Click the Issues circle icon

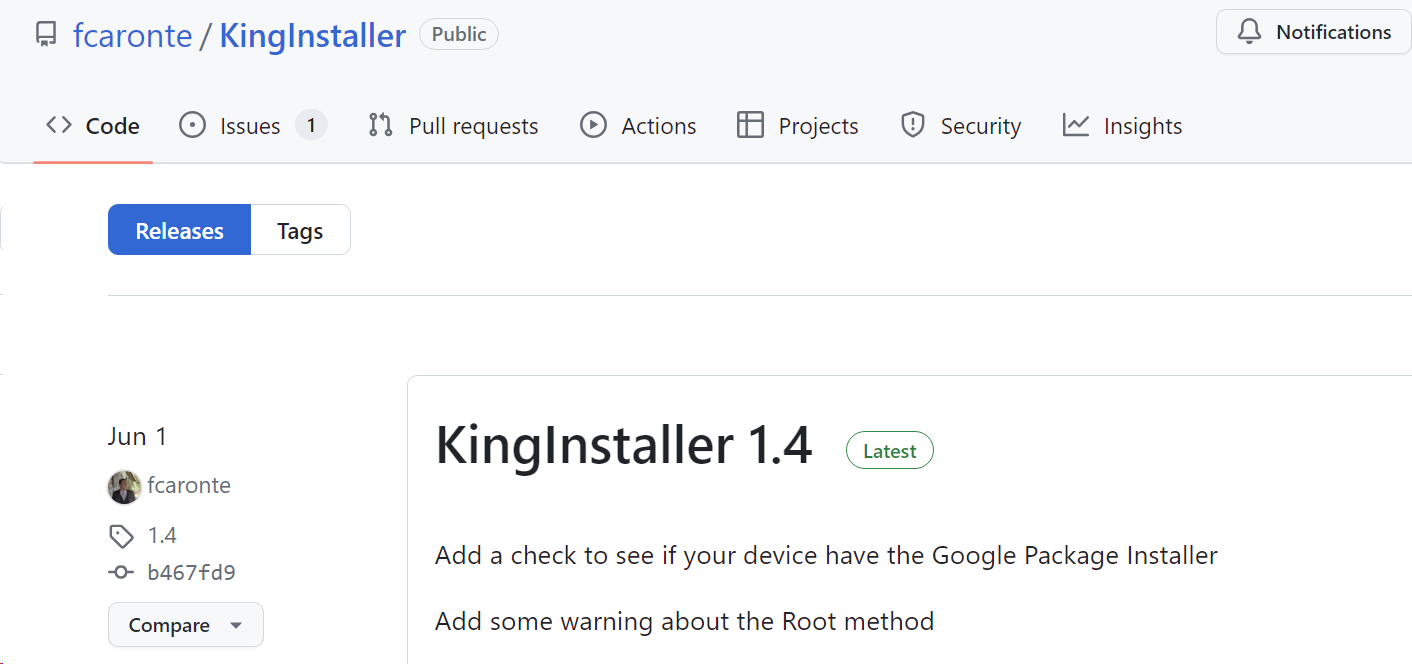click(192, 125)
